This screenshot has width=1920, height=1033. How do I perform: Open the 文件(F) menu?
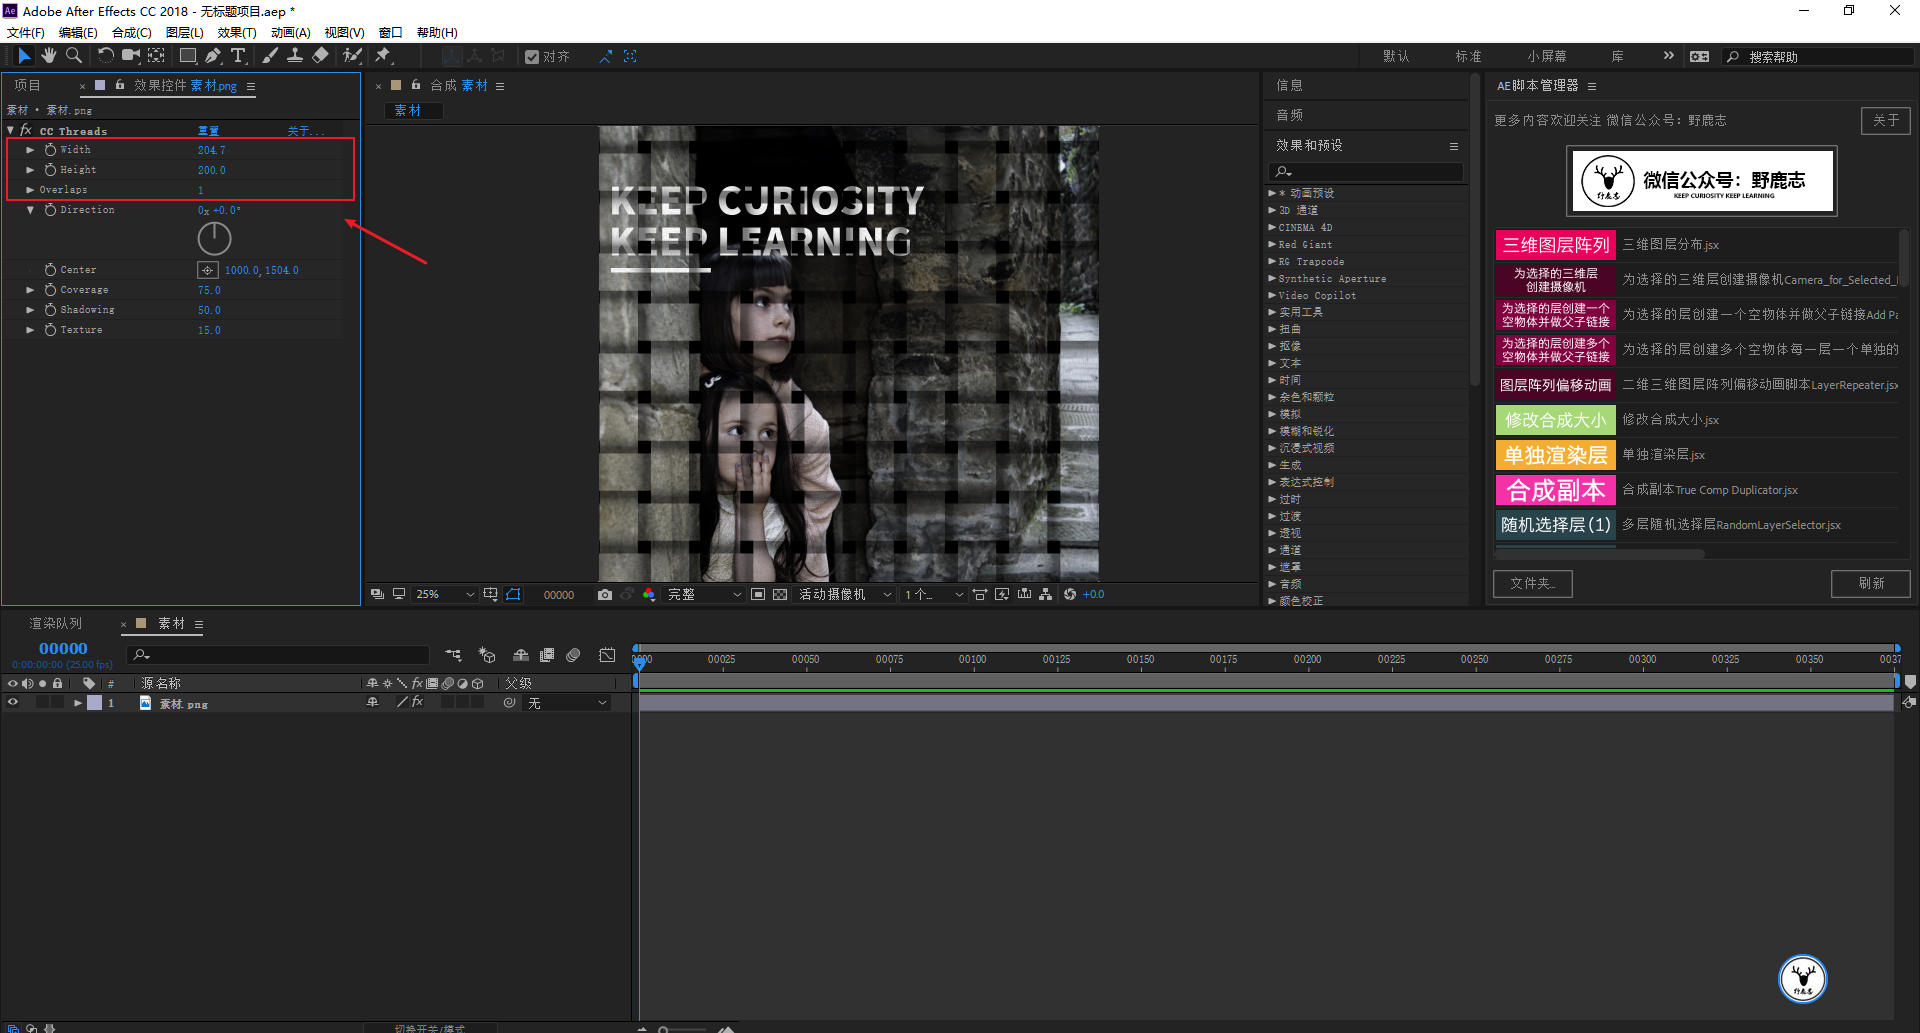(26, 33)
